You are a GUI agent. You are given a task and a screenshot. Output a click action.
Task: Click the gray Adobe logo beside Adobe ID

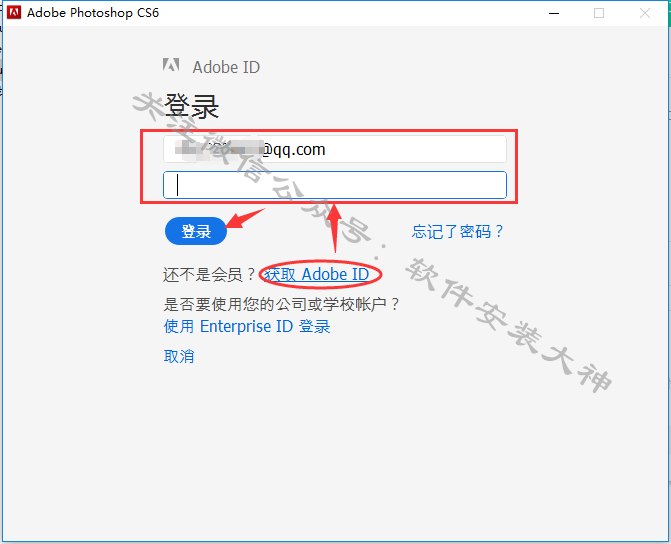(171, 65)
